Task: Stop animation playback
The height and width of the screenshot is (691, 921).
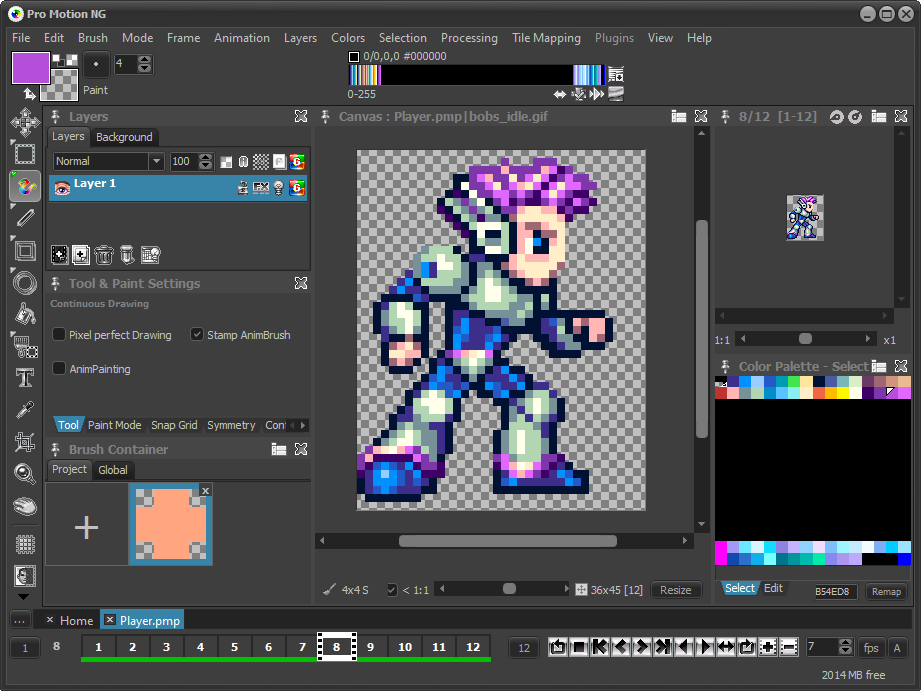Action: [579, 648]
